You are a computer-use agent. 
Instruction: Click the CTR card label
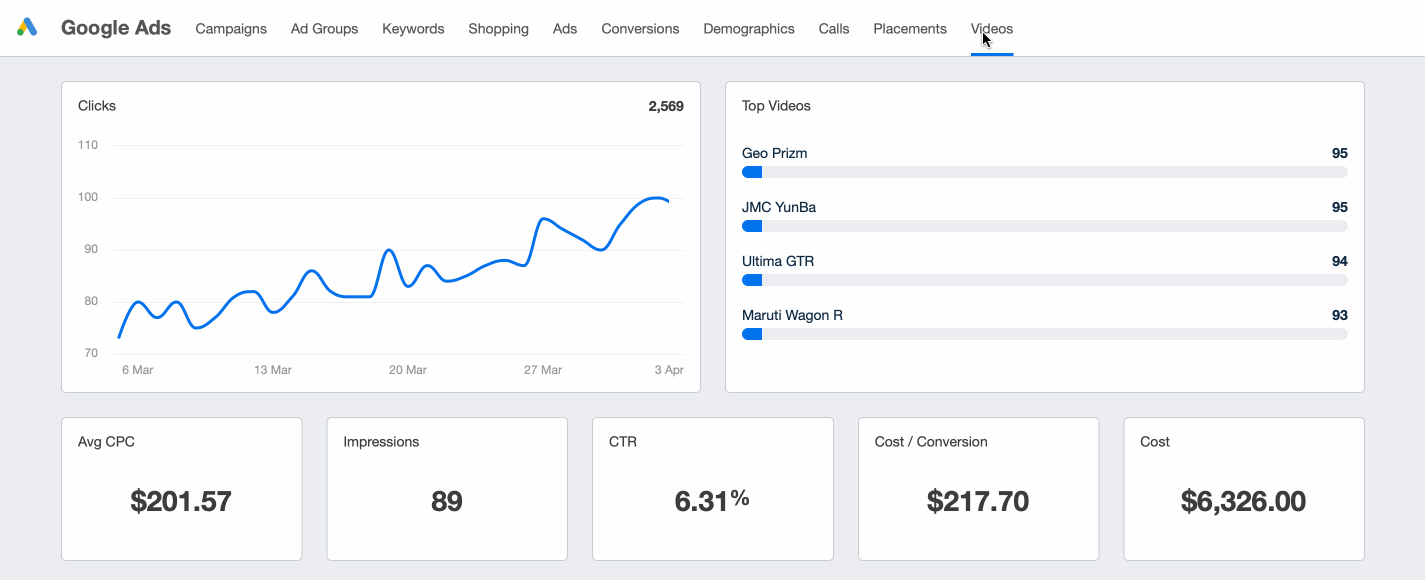click(623, 442)
